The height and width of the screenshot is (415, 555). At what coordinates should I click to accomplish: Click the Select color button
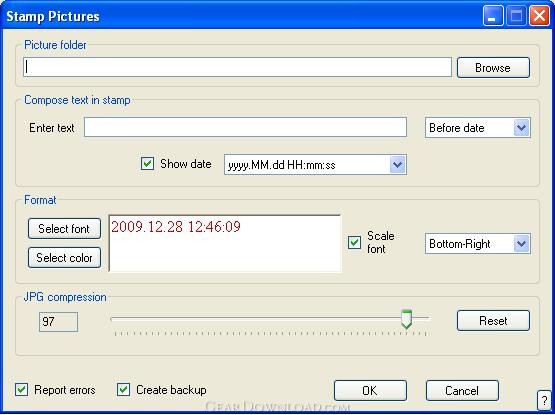coord(64,257)
